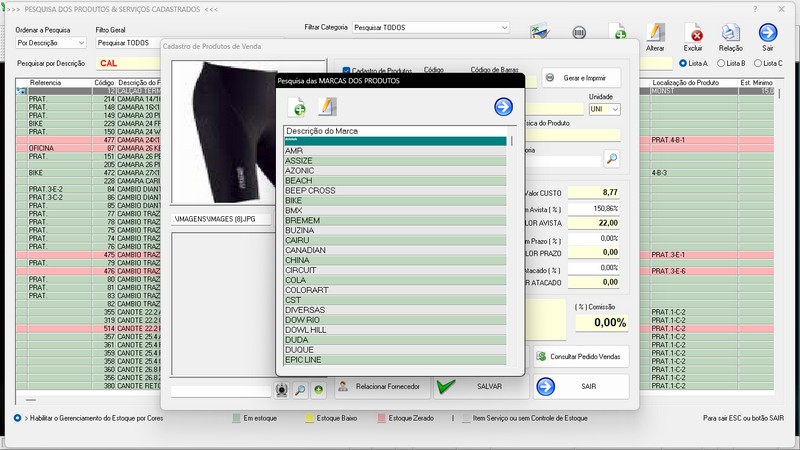
Task: Open the Ordenar a Pesquisa dropdown
Action: pyautogui.click(x=52, y=43)
